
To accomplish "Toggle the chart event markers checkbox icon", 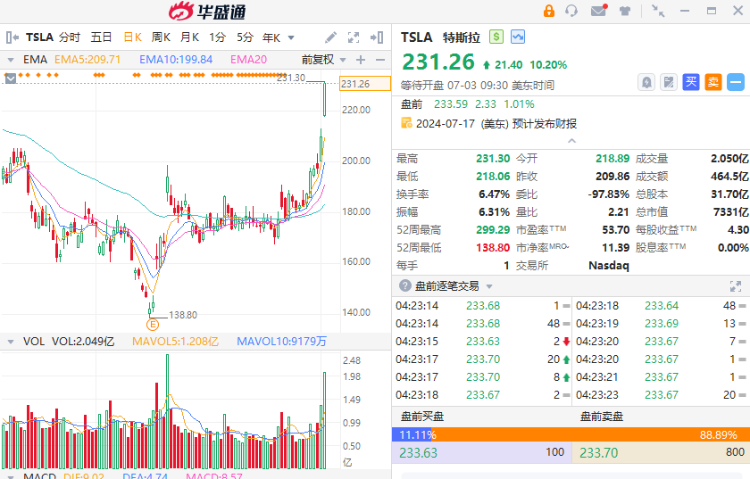I will [x=11, y=78].
